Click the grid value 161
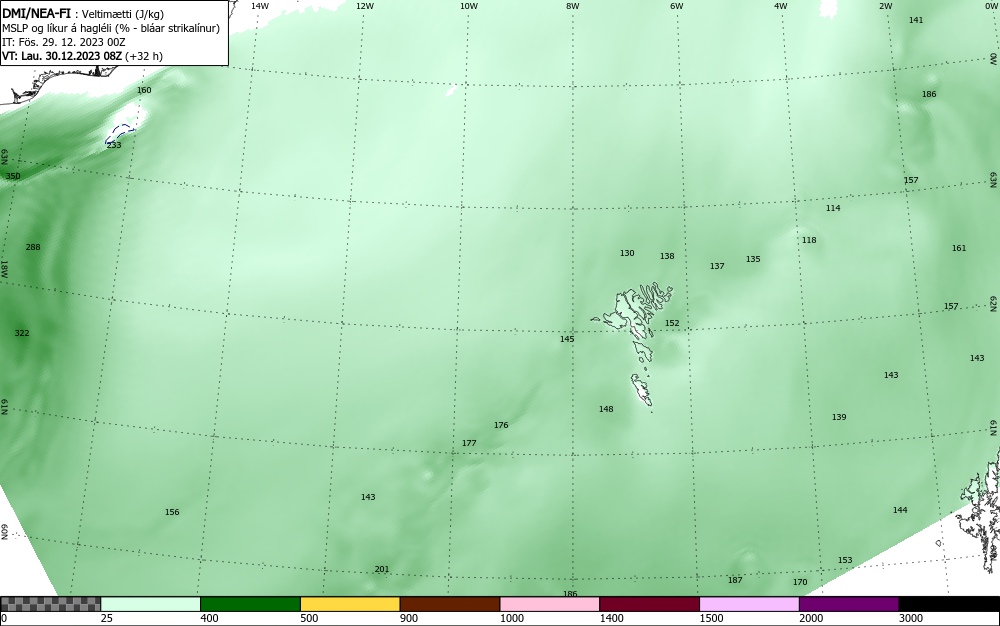This screenshot has height=626, width=1000. coord(959,248)
